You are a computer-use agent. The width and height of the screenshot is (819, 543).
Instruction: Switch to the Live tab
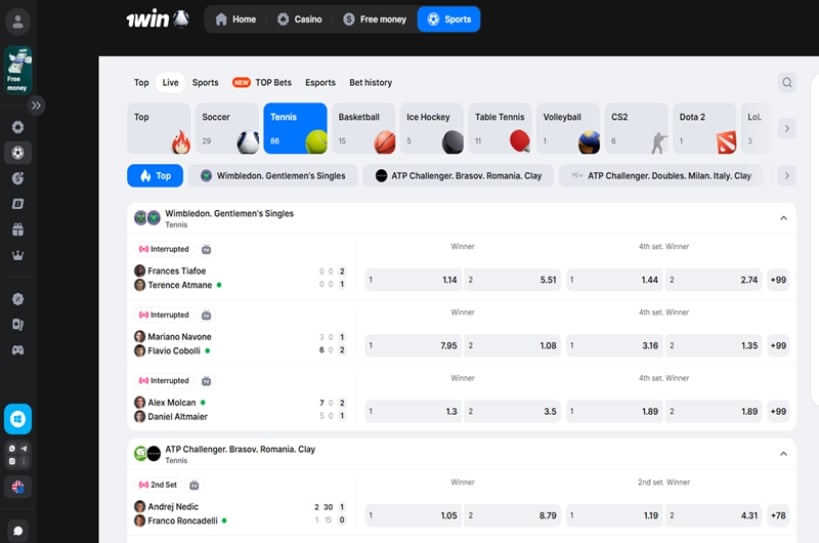coord(170,82)
